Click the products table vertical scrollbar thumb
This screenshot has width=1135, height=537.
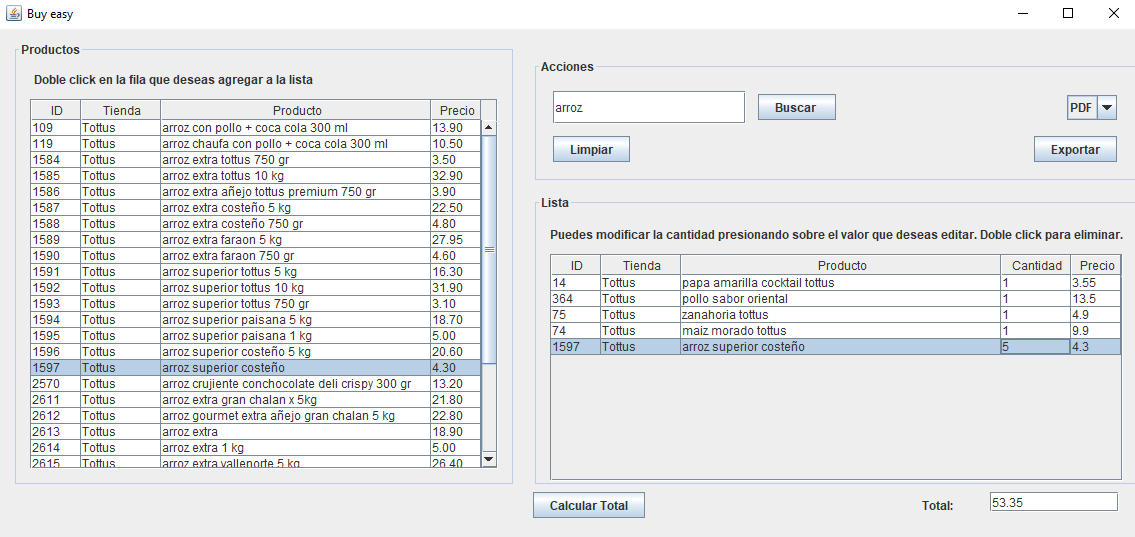point(488,249)
